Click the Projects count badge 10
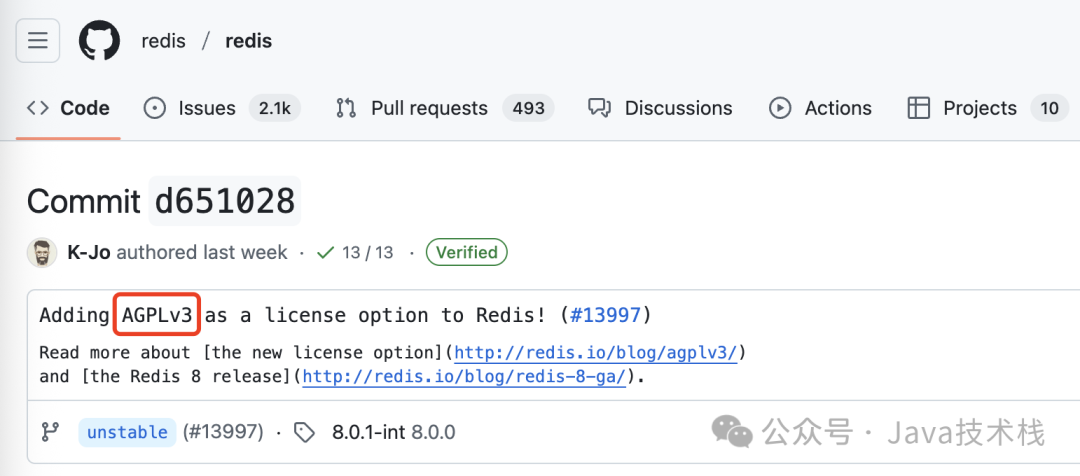Screen dimensions: 1080x476 (1049, 108)
